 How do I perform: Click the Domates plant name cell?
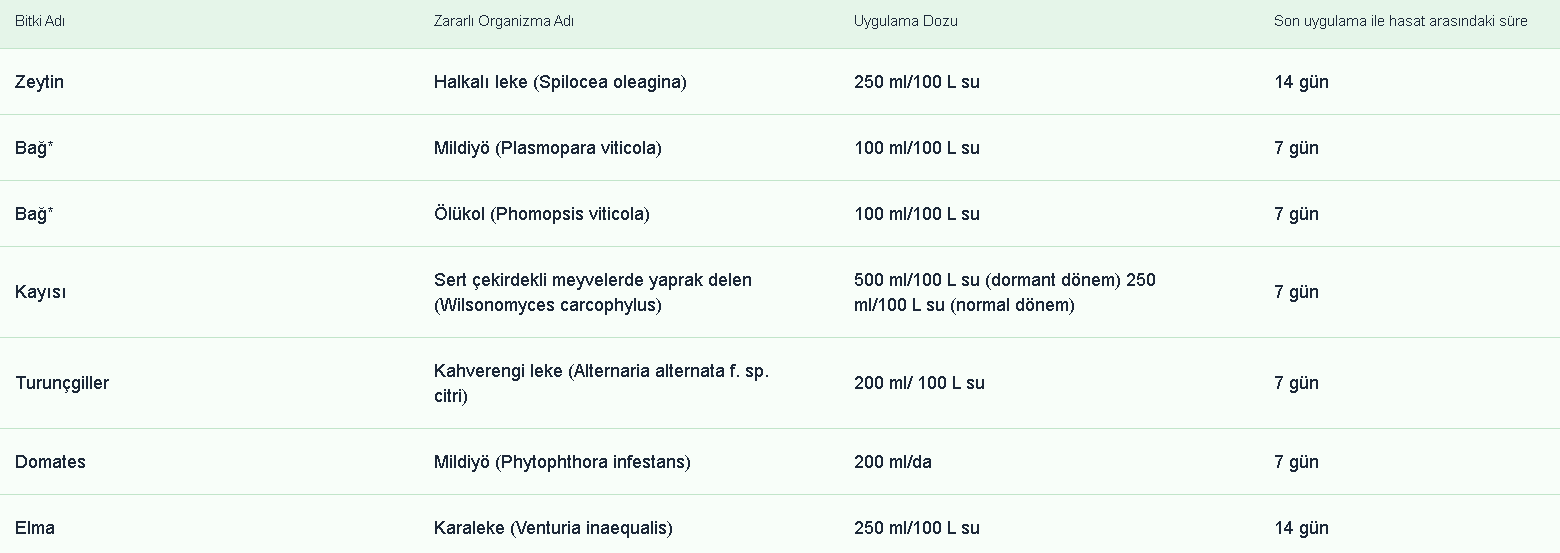[50, 462]
